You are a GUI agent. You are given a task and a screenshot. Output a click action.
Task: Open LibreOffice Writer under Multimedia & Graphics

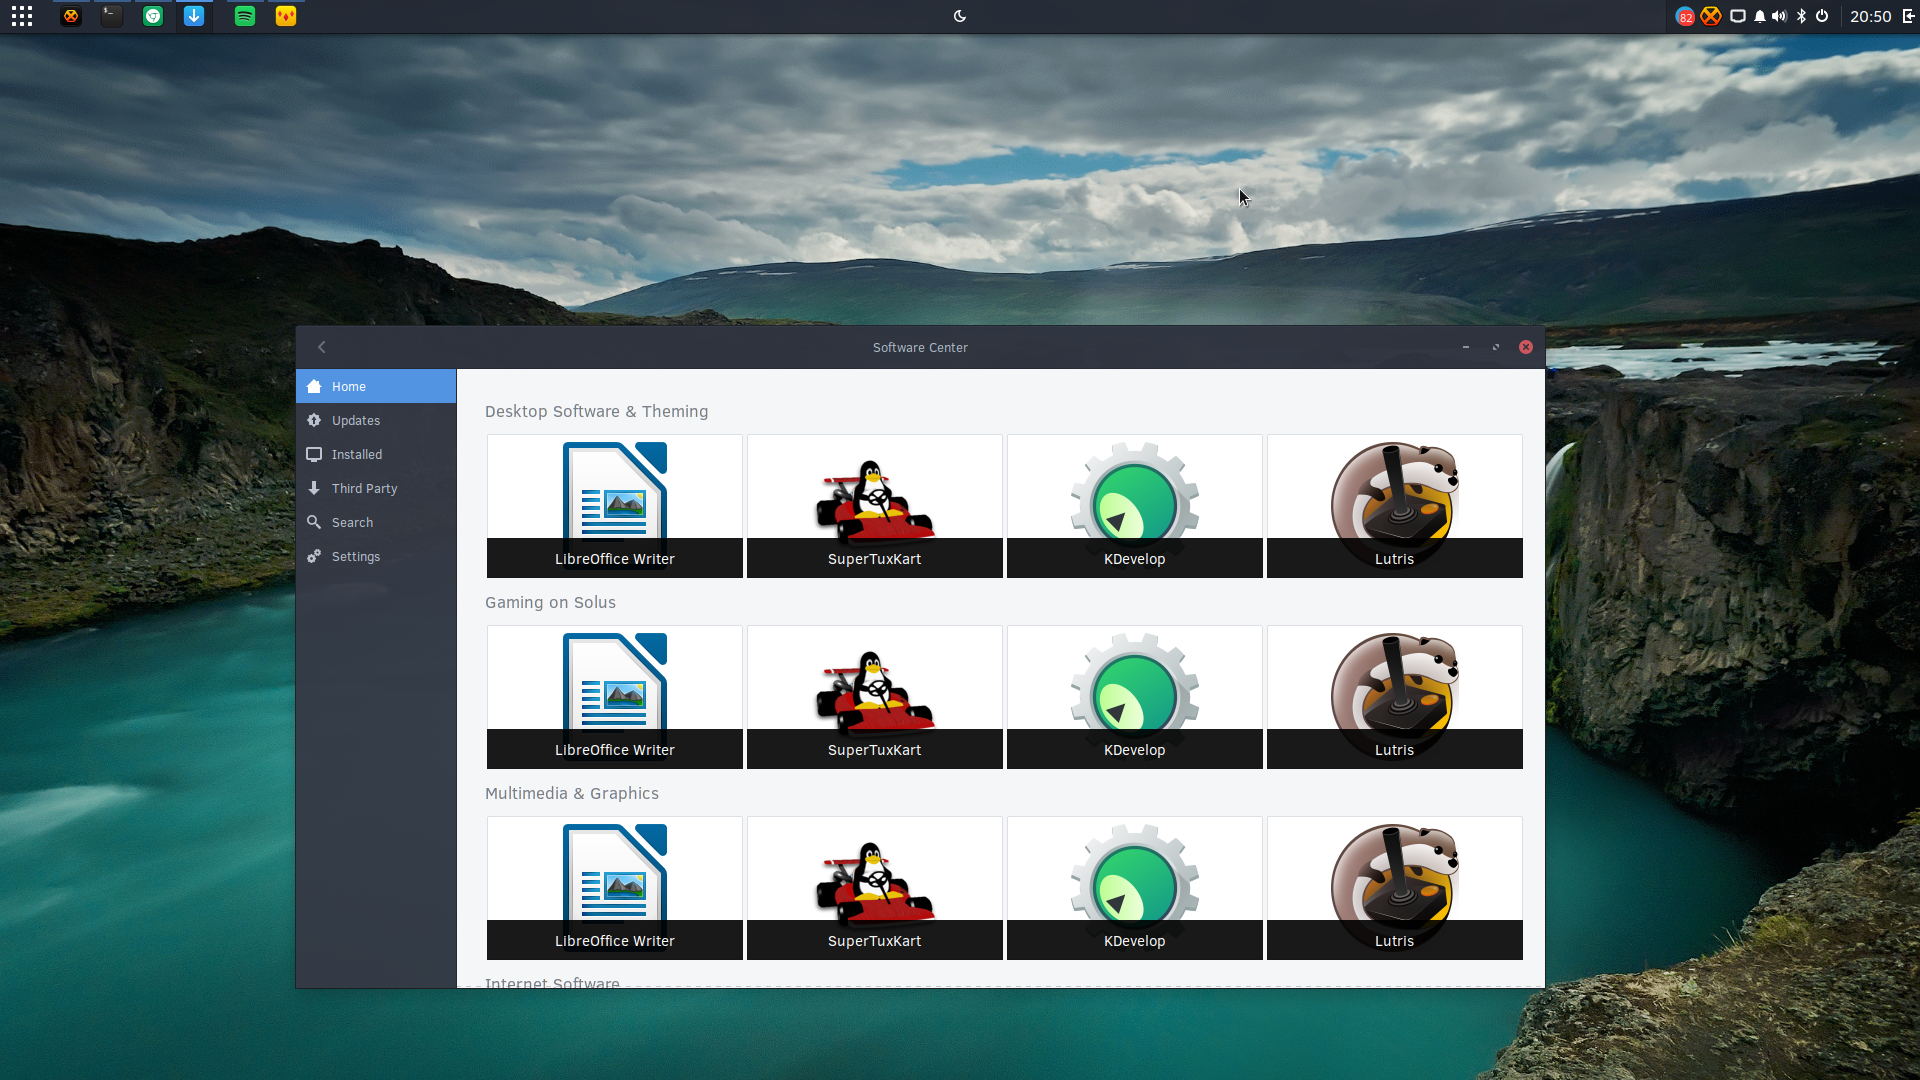615,888
